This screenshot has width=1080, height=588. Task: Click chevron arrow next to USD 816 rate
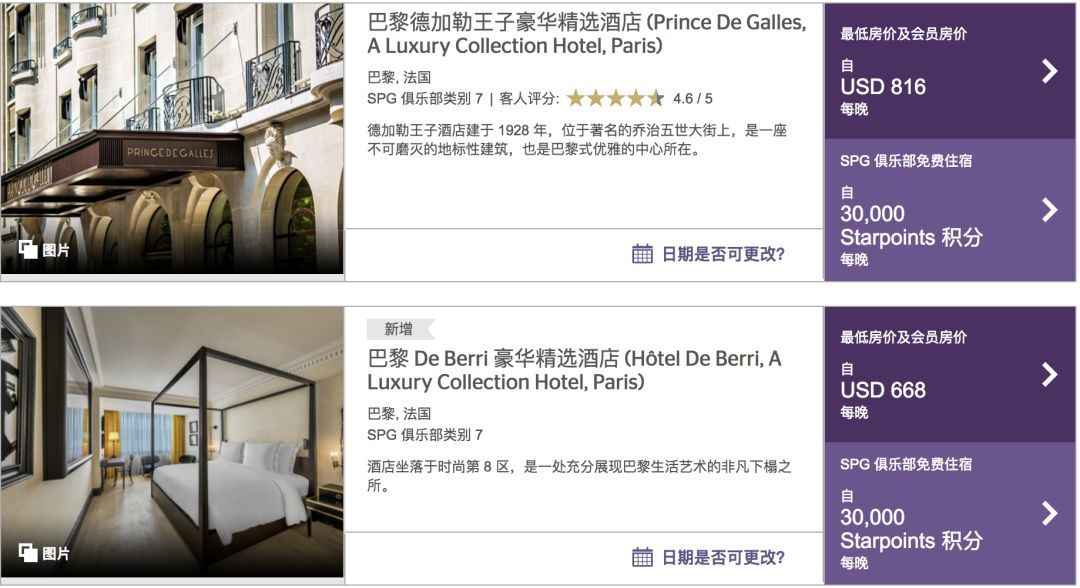pos(1050,71)
